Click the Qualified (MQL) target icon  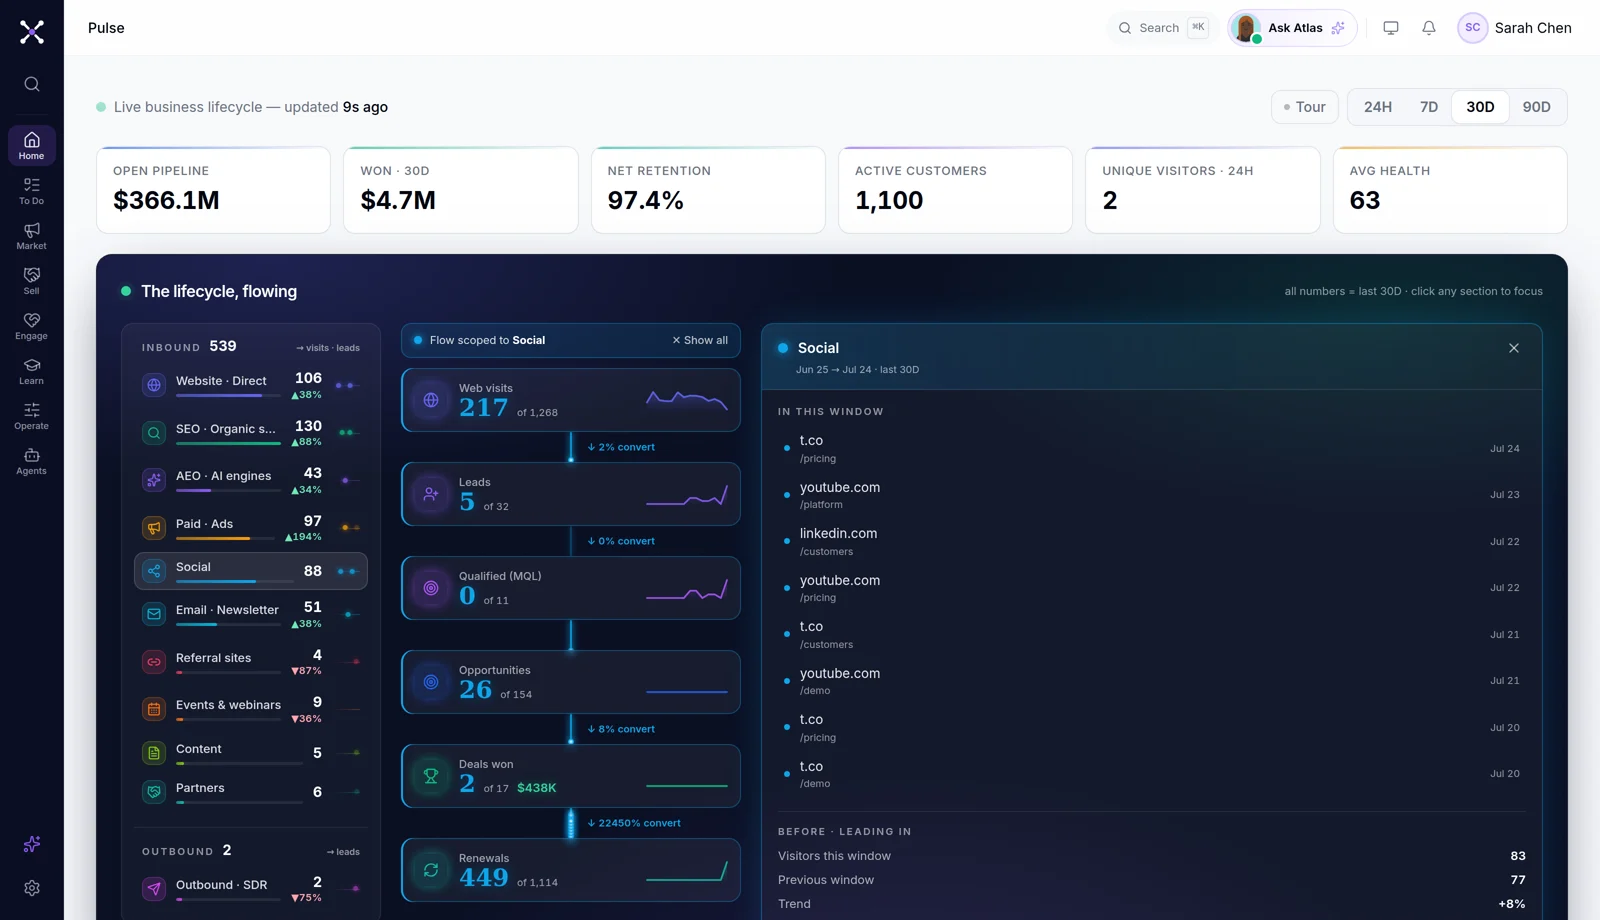coord(431,588)
